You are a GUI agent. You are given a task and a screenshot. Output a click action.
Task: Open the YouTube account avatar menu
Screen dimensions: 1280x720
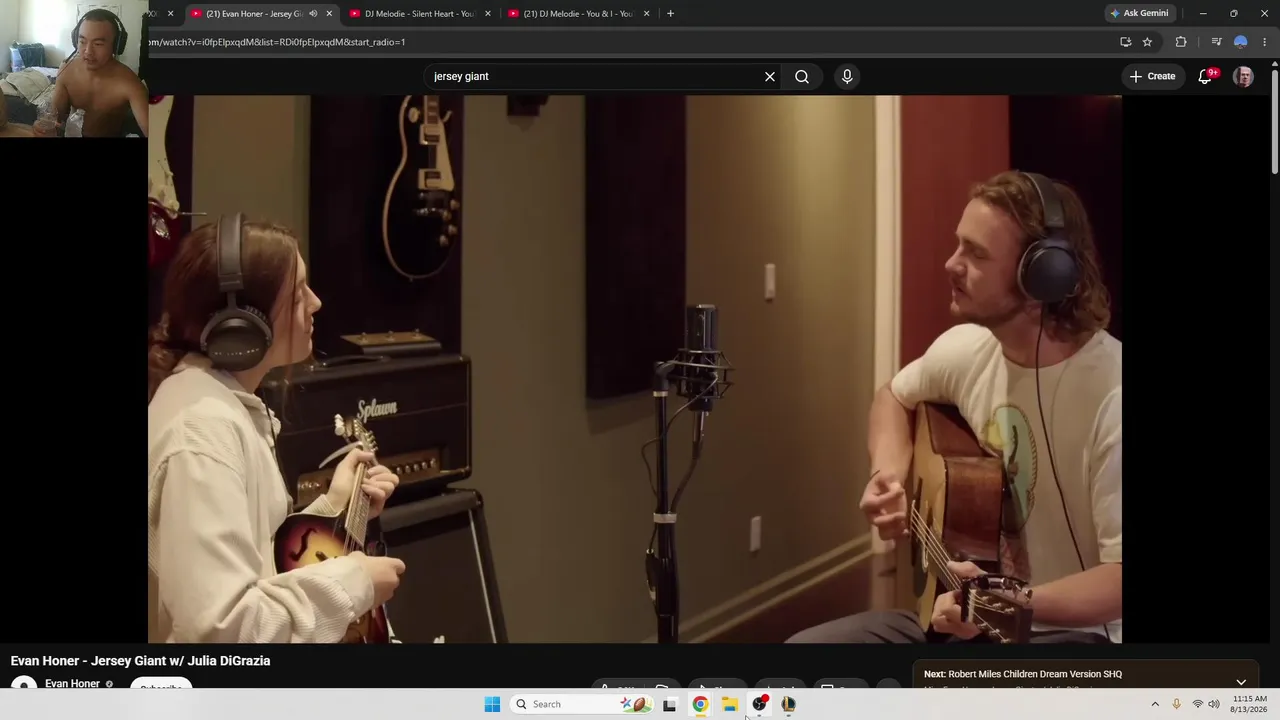[x=1243, y=76]
